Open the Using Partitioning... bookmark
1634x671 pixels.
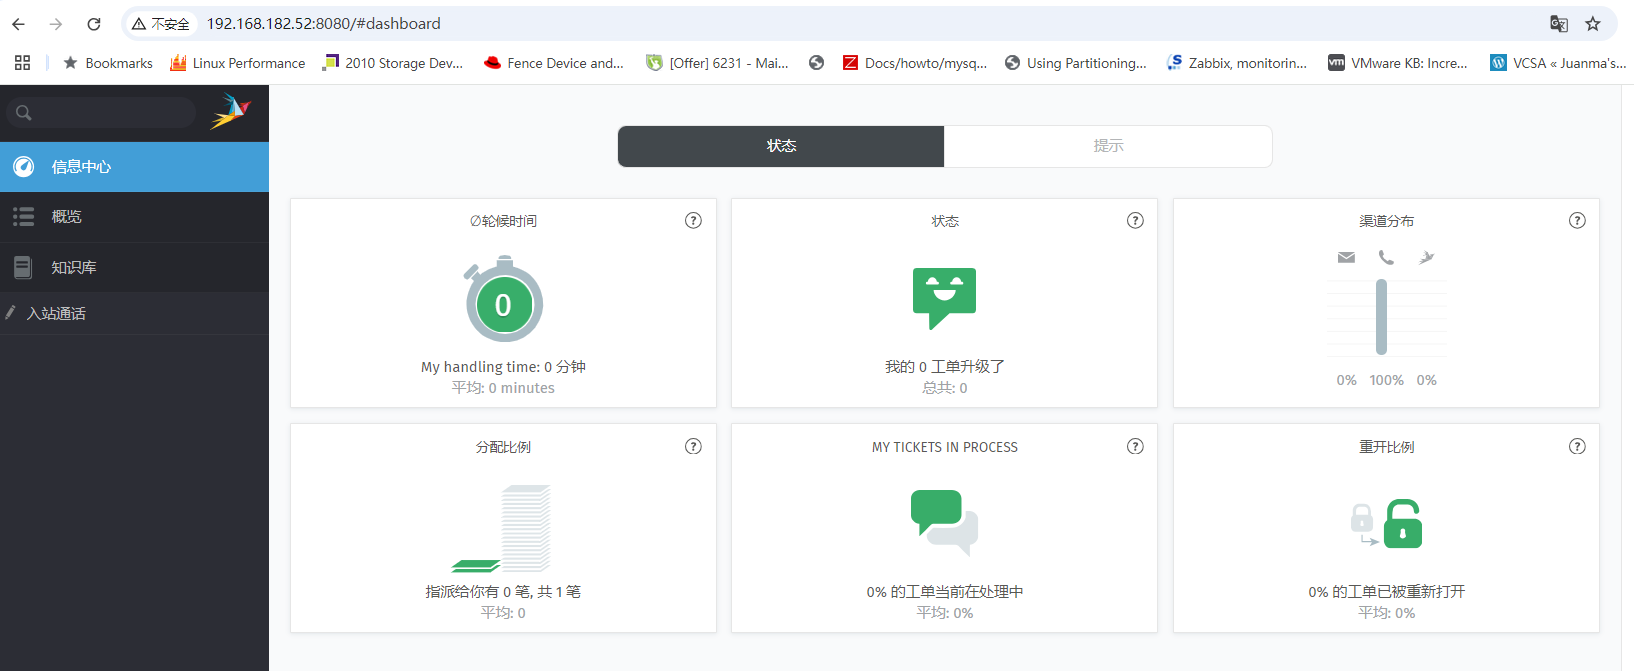pos(1076,63)
